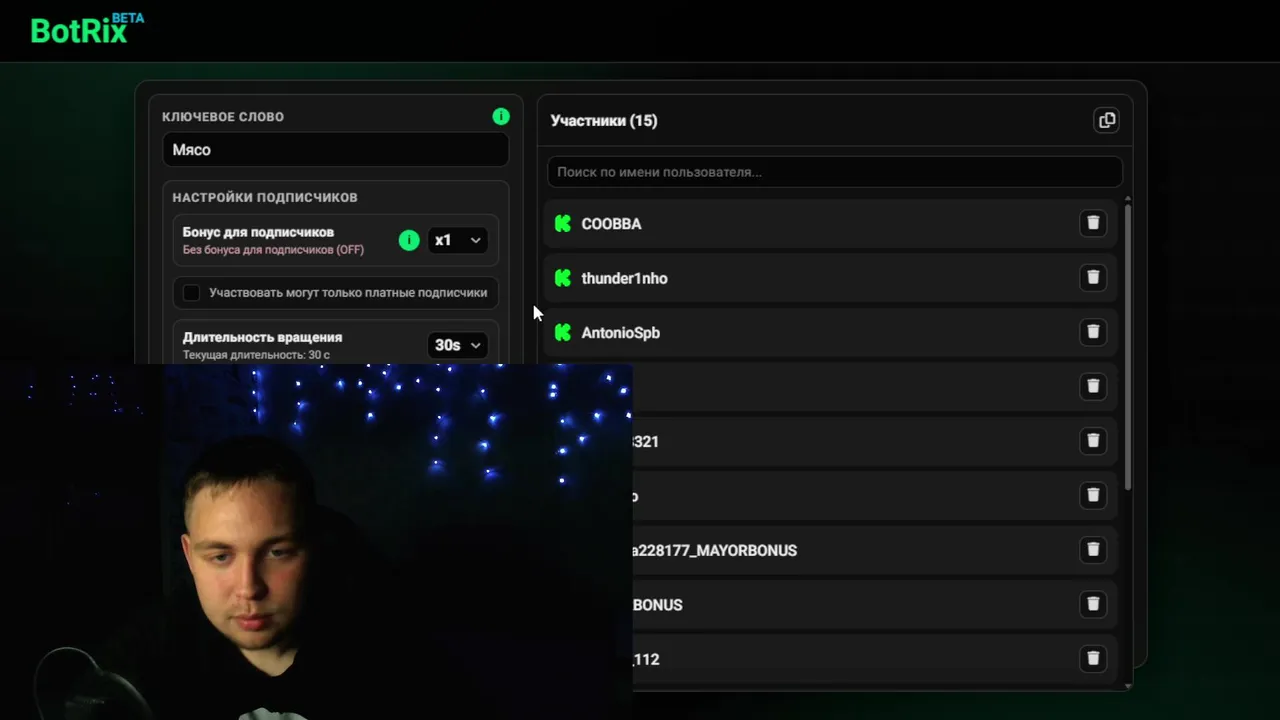Click the username search field
The width and height of the screenshot is (1280, 720).
point(834,172)
